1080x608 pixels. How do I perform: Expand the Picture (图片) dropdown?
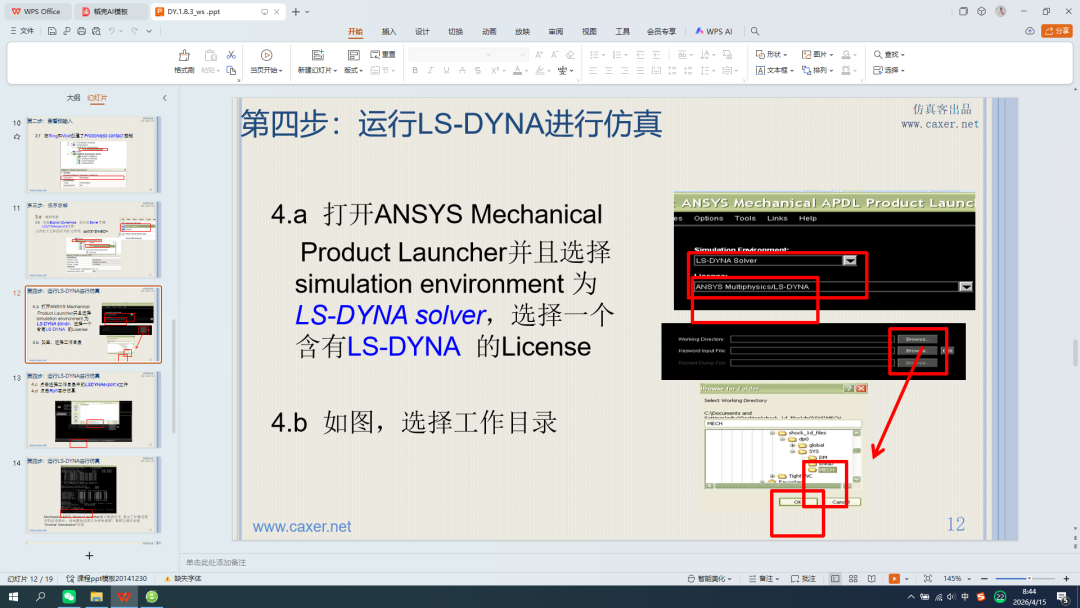pos(818,54)
